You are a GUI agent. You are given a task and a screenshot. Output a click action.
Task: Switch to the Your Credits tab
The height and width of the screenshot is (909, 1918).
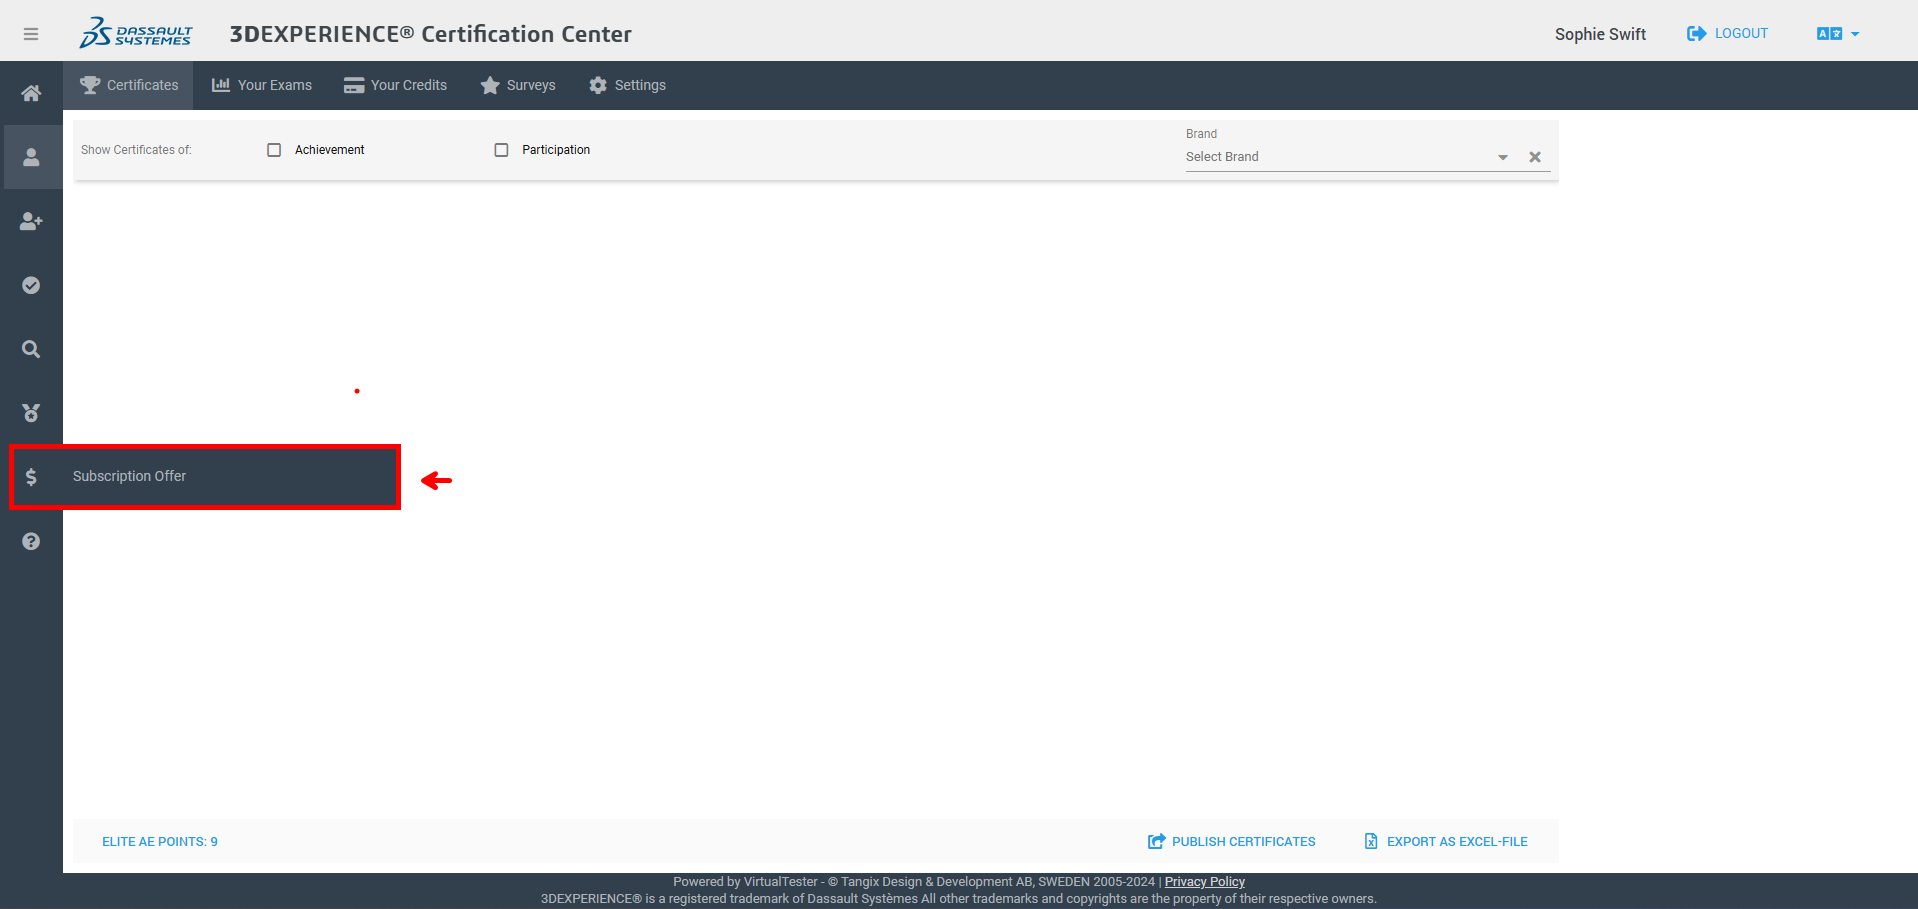click(x=395, y=85)
